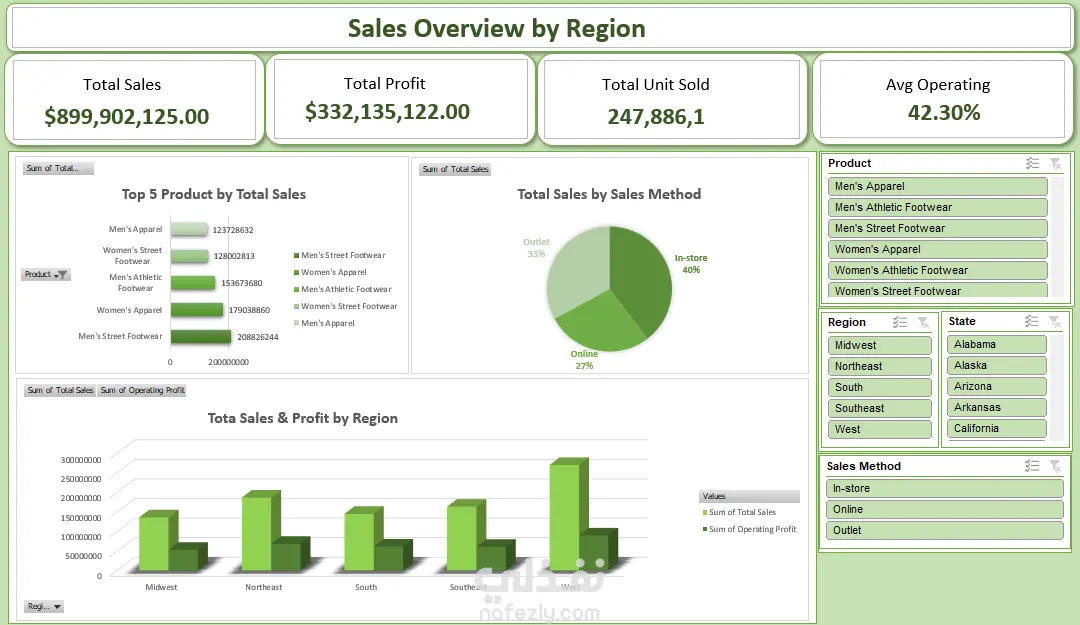This screenshot has width=1080, height=625.
Task: Open Region field dropdown below column chart
Action: (44, 606)
